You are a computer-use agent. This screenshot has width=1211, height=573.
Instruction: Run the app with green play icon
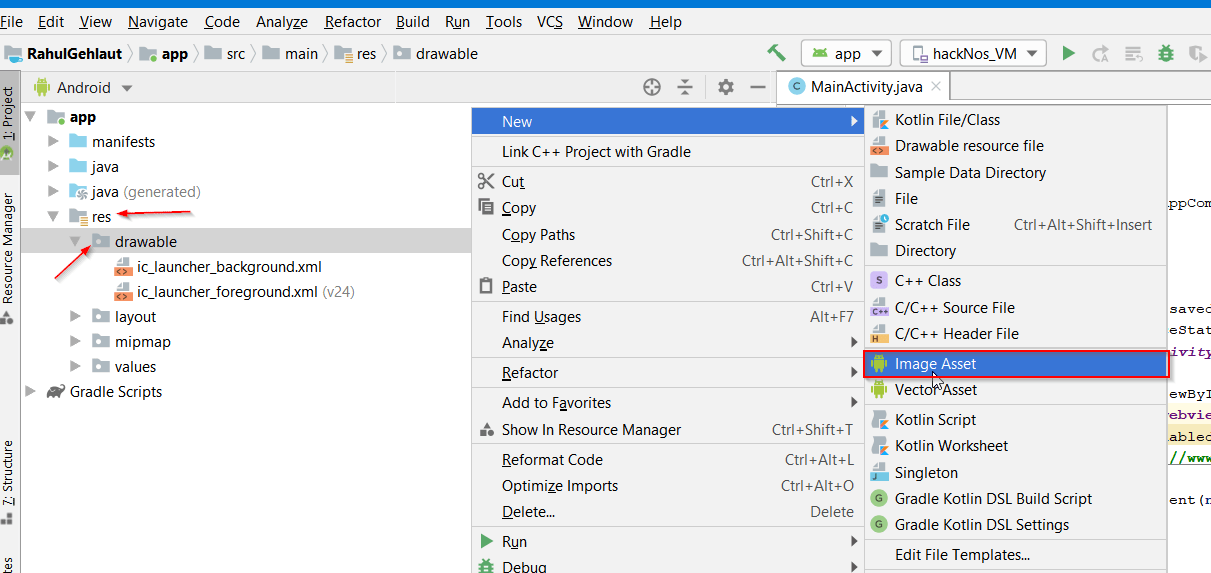pos(1069,53)
